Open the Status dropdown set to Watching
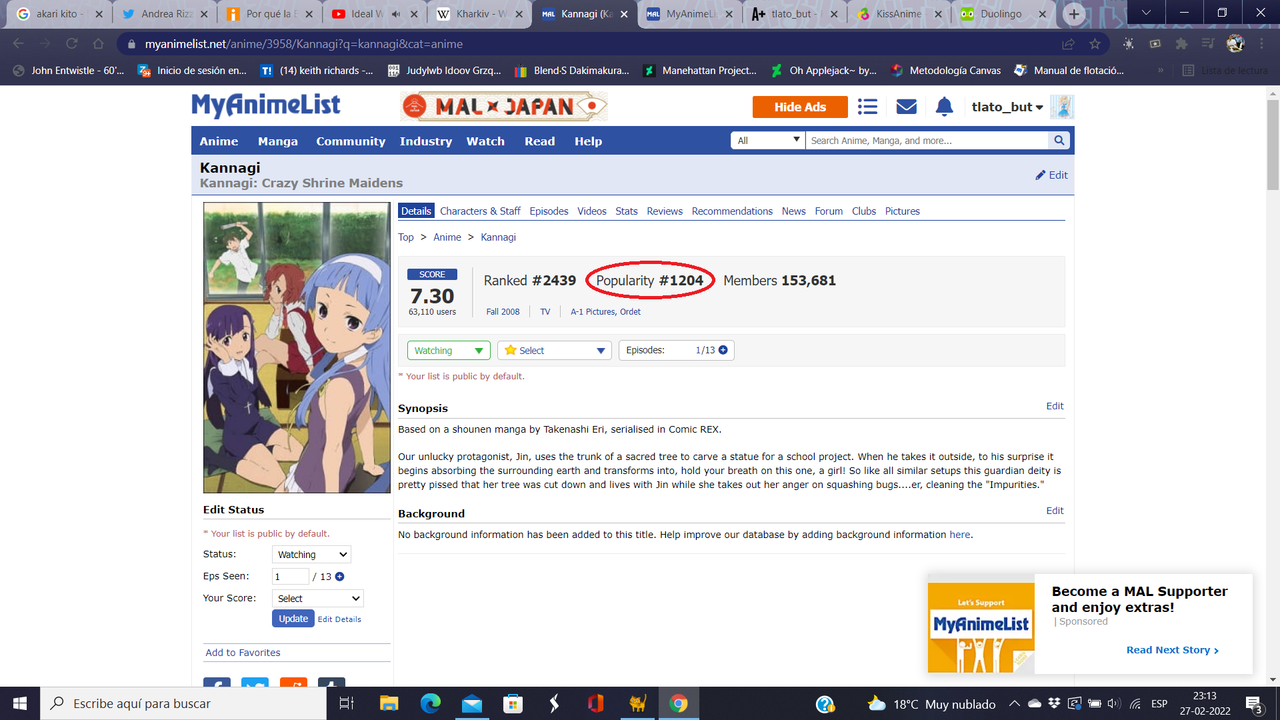This screenshot has height=720, width=1280. tap(311, 554)
